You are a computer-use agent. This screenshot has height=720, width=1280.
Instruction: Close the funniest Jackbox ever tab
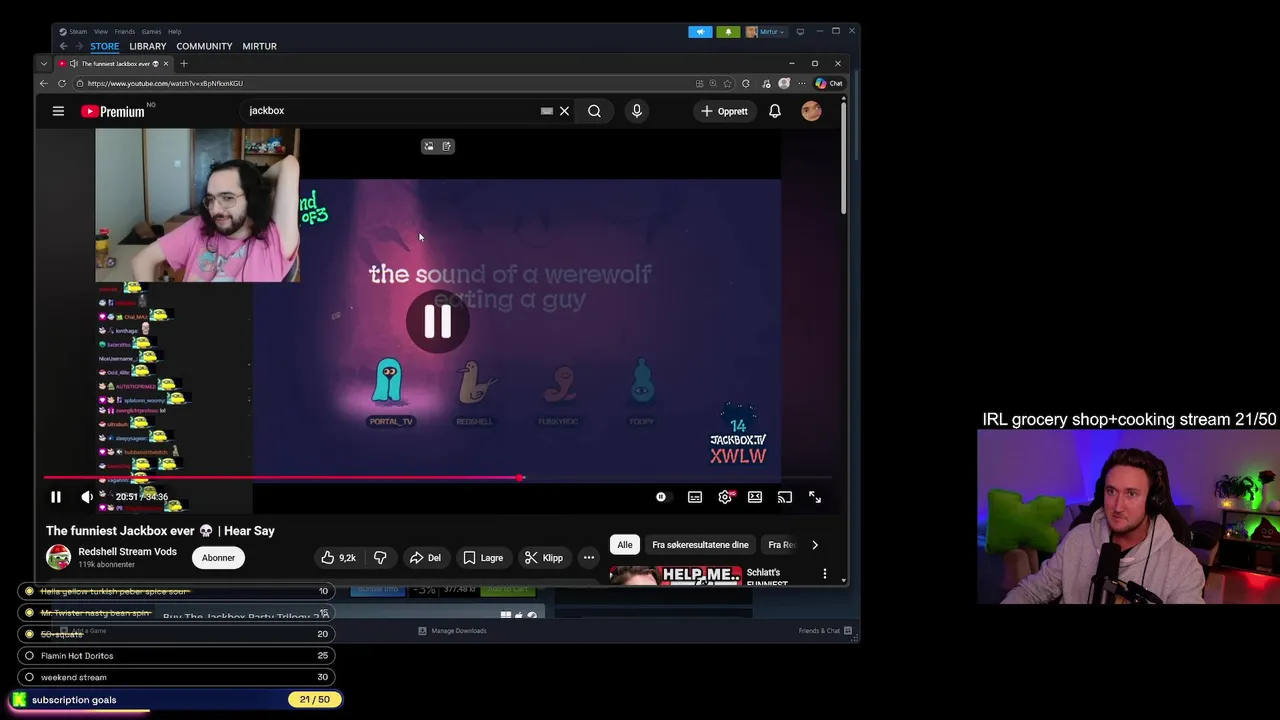click(168, 64)
